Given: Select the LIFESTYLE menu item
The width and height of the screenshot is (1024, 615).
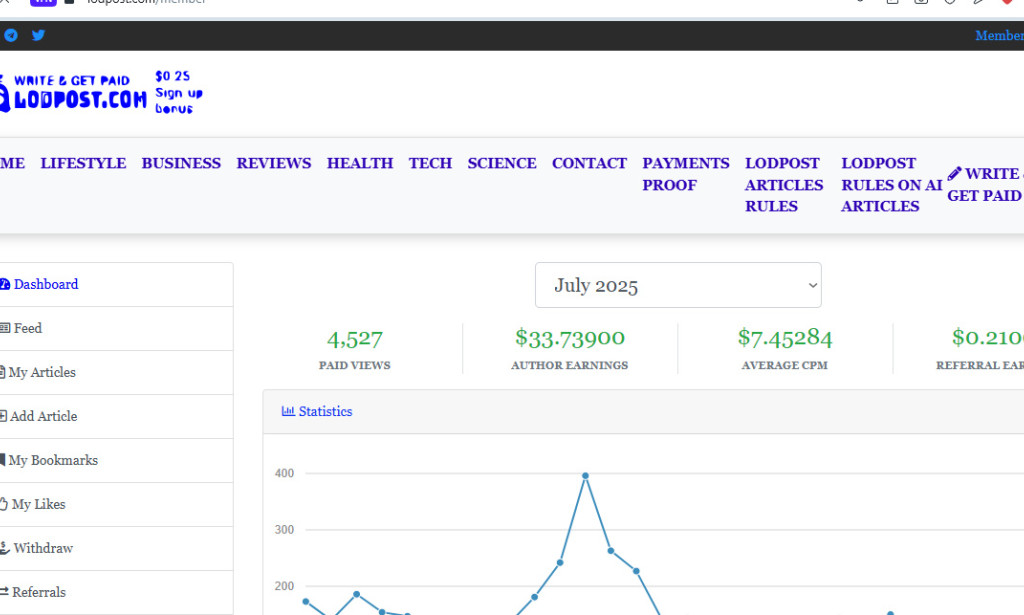Looking at the screenshot, I should pos(83,163).
